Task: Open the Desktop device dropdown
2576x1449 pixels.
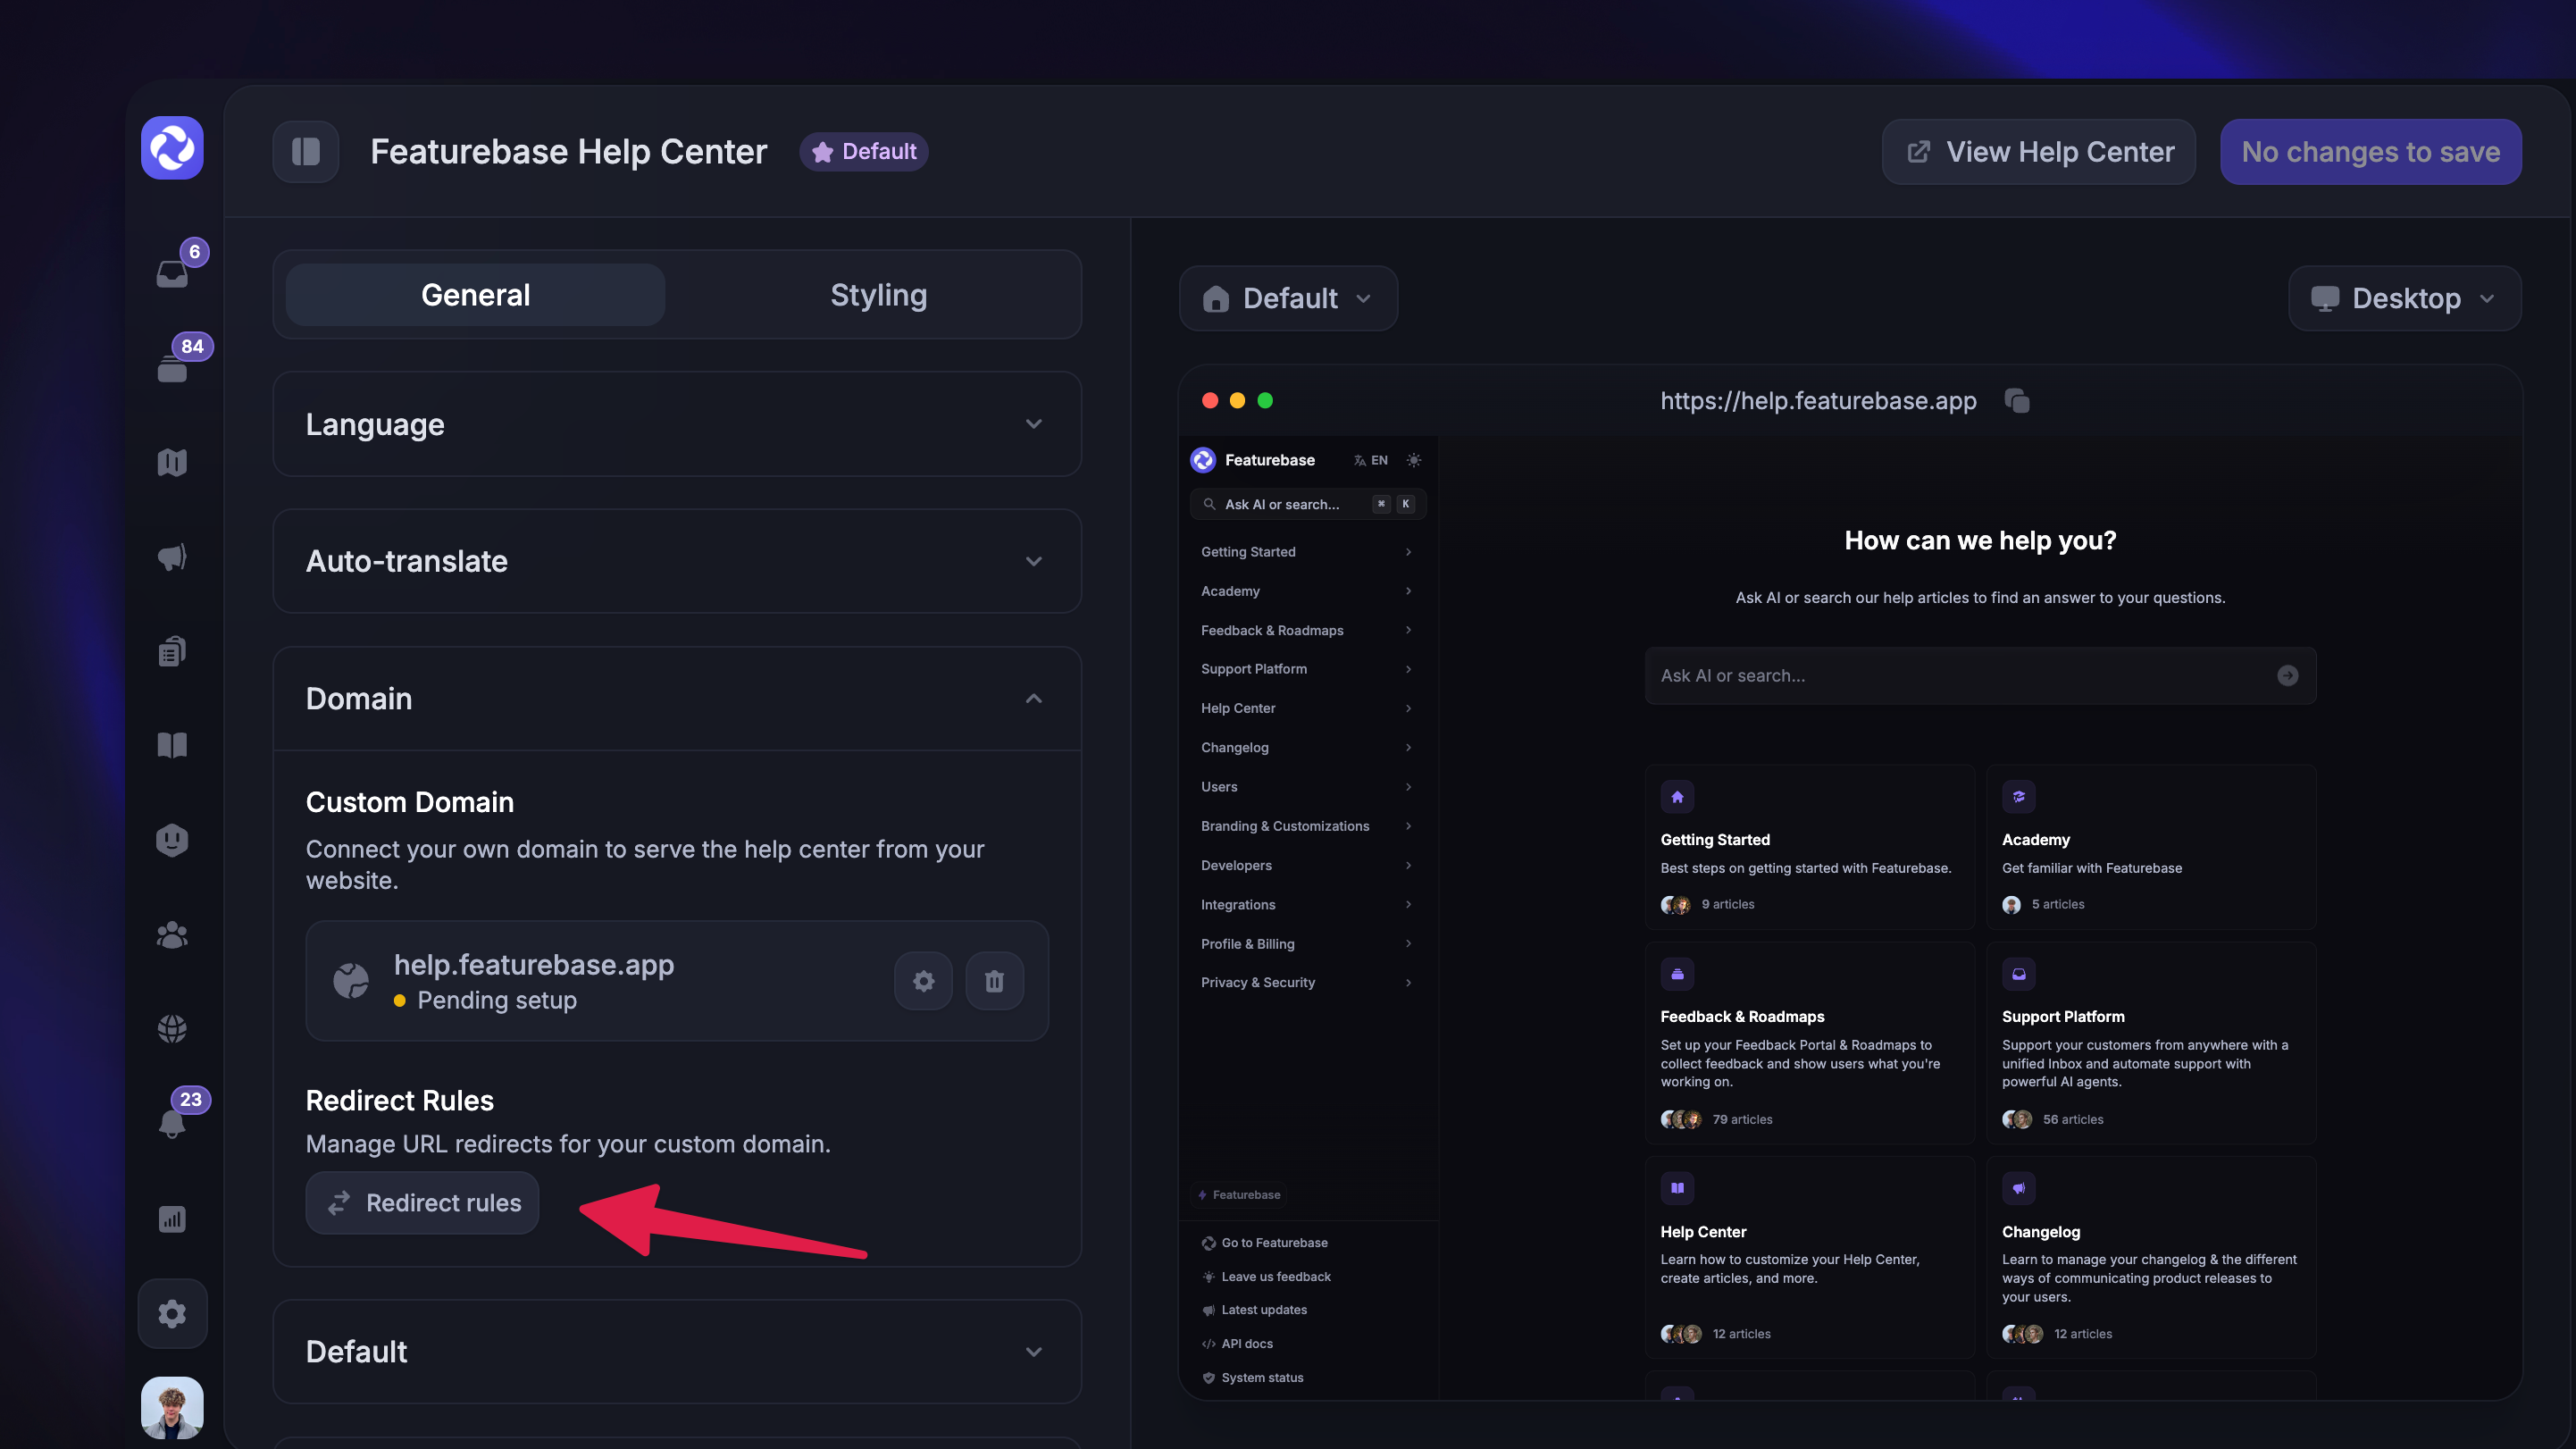Action: click(x=2404, y=298)
